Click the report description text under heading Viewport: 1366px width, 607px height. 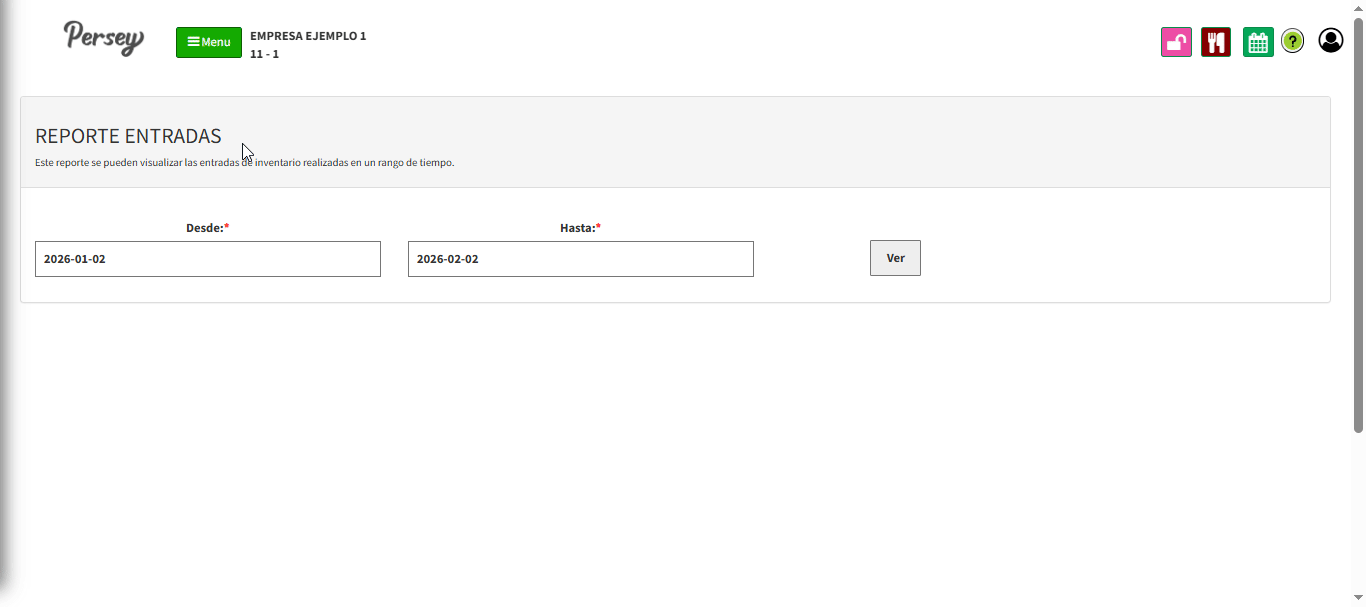pyautogui.click(x=244, y=162)
